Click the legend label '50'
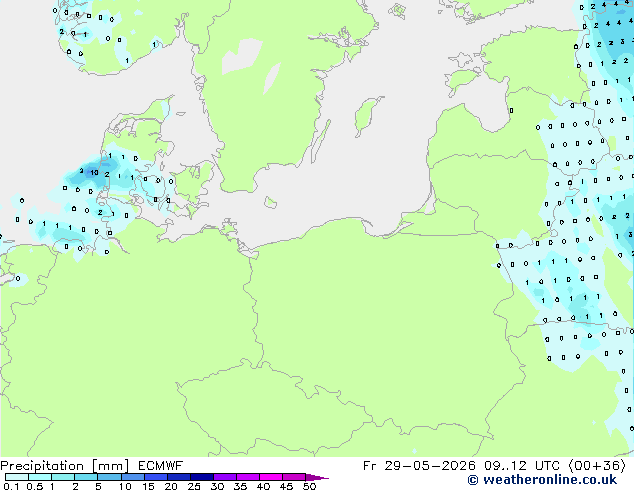 point(309,486)
